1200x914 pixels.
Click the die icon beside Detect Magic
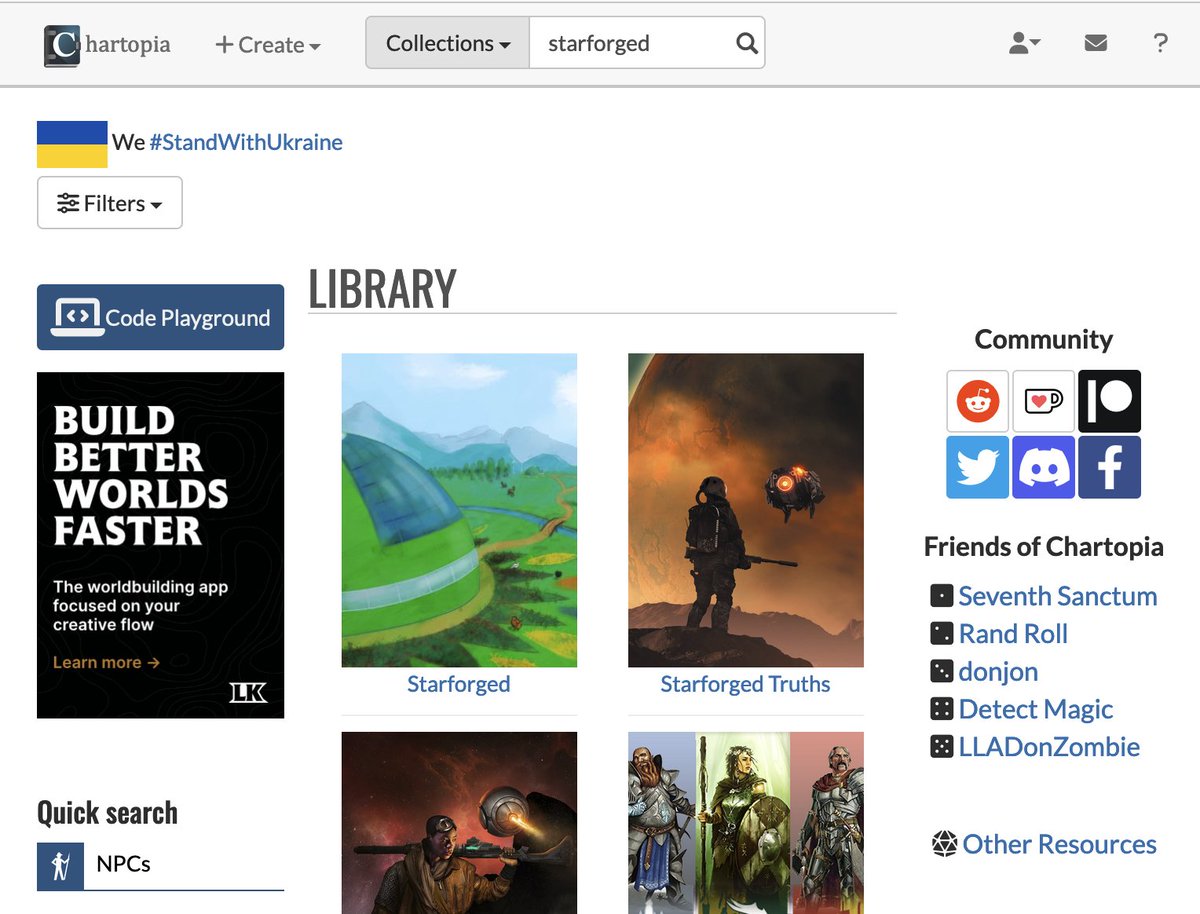click(x=941, y=709)
